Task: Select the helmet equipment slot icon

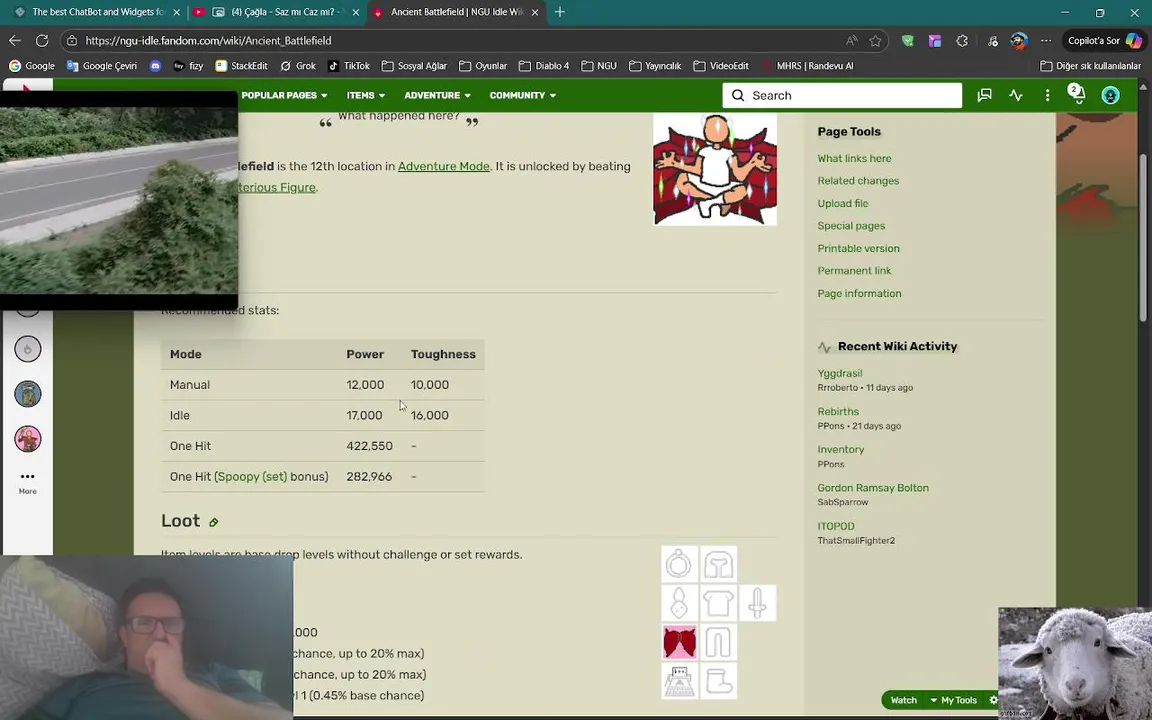Action: click(718, 564)
